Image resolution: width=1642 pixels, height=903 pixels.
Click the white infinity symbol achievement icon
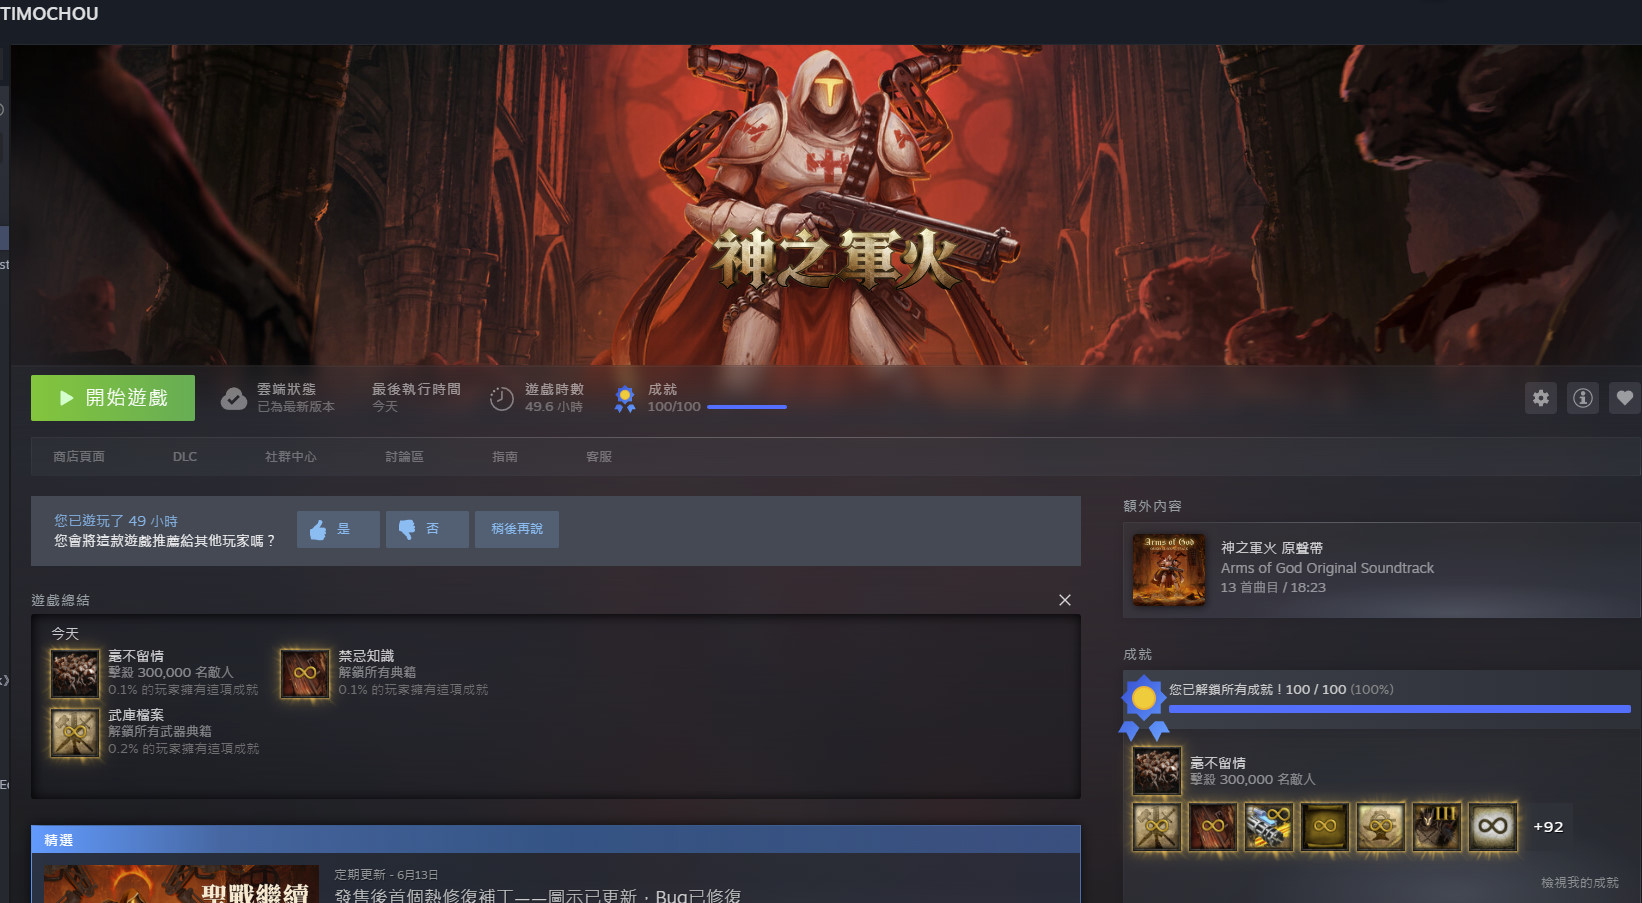(x=1493, y=827)
